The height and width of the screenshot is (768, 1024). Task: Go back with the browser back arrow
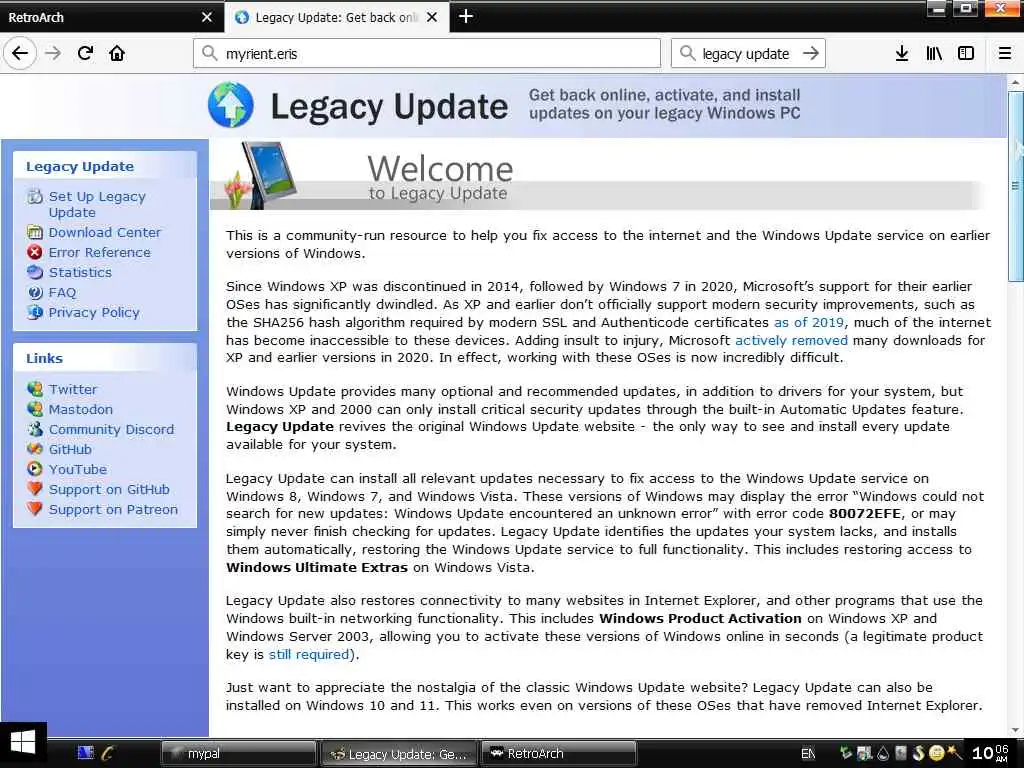(x=20, y=53)
